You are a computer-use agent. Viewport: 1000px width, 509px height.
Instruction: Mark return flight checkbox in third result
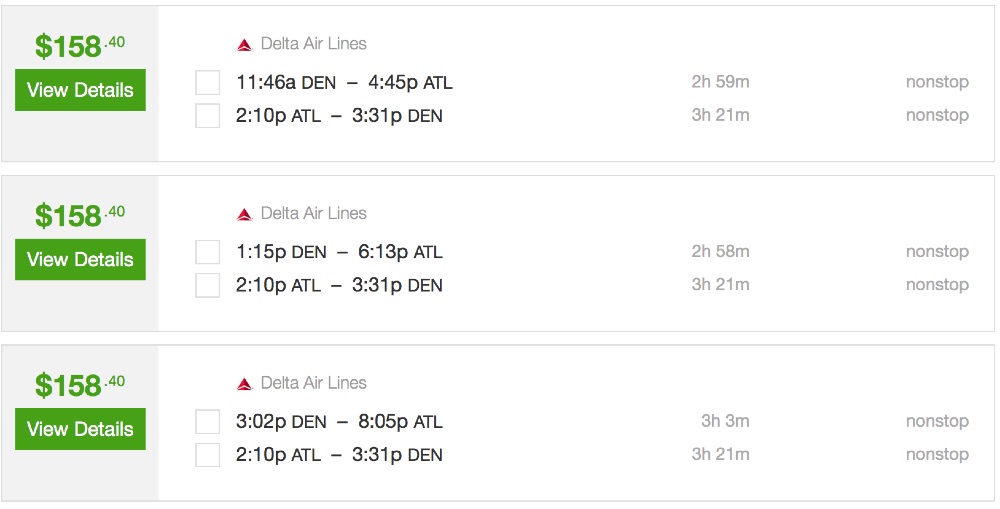coord(208,455)
